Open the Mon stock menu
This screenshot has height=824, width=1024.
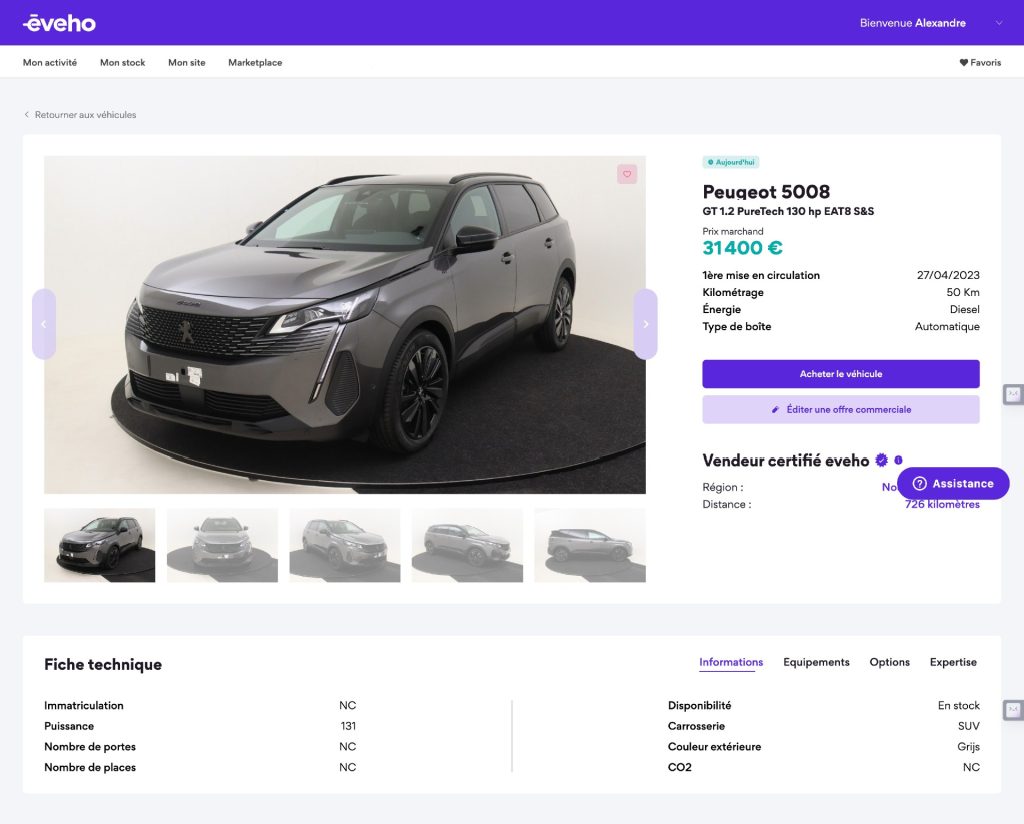click(123, 63)
